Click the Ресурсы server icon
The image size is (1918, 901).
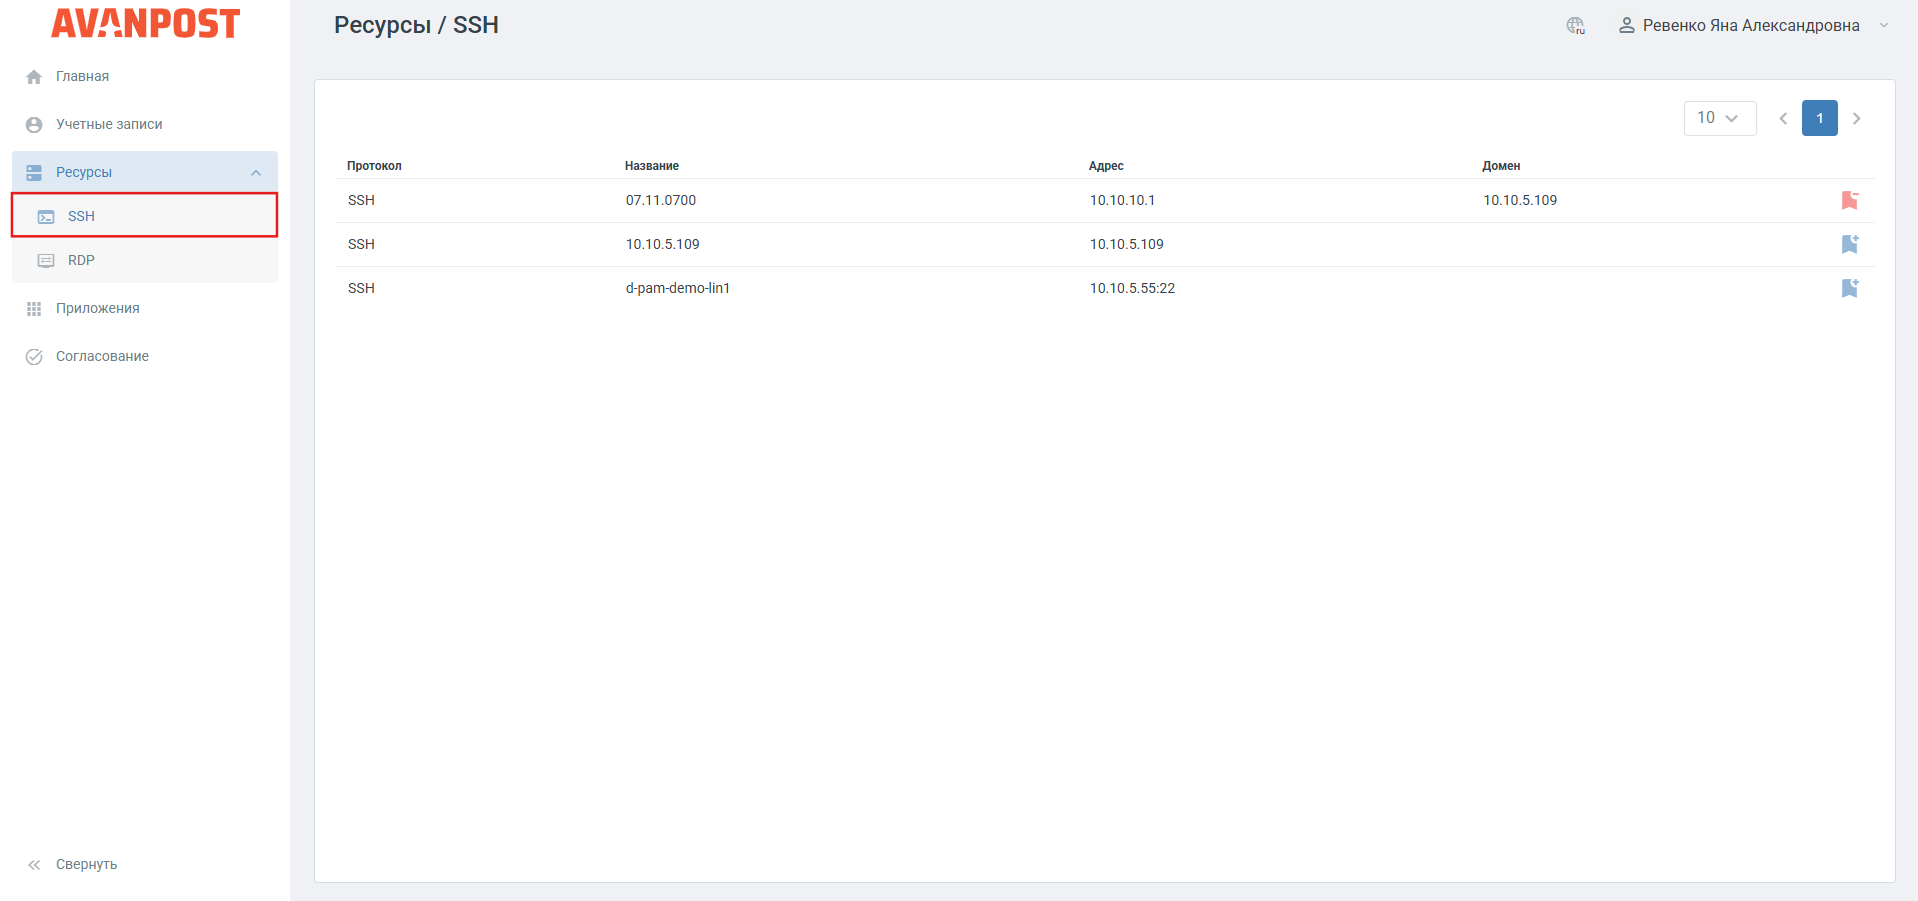[34, 173]
